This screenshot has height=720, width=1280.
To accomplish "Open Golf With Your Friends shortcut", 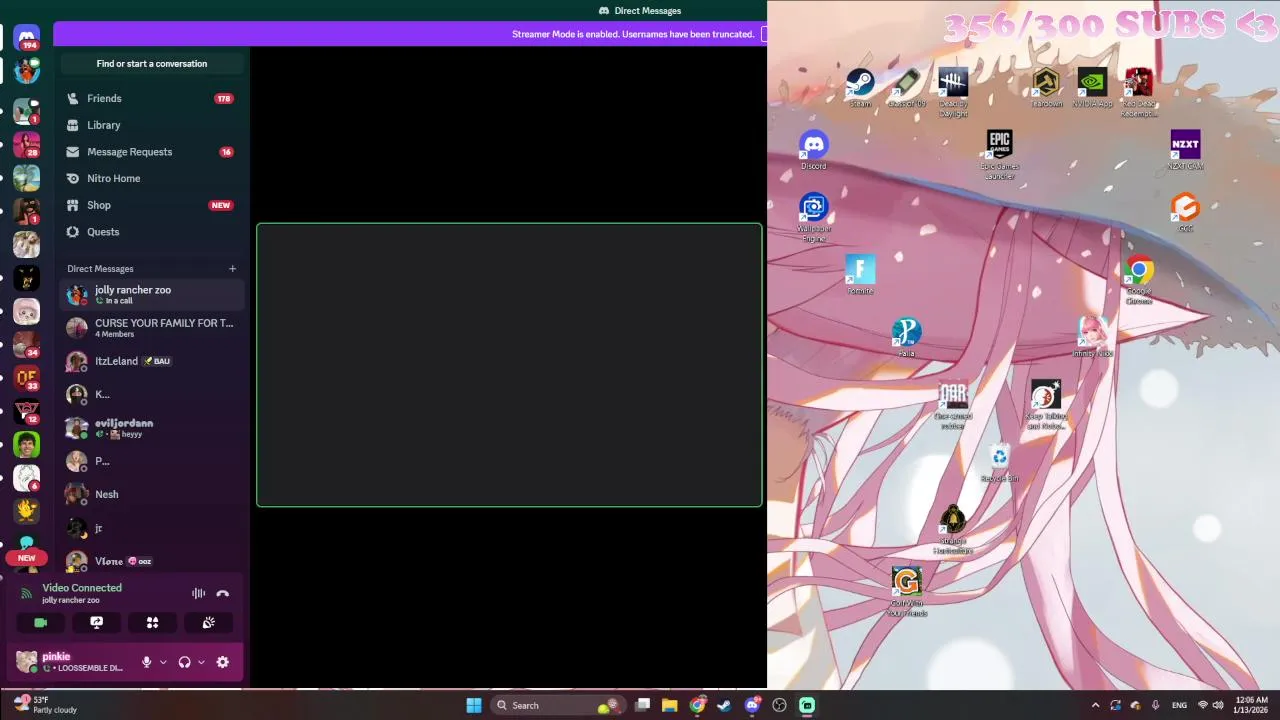I will coord(906,591).
